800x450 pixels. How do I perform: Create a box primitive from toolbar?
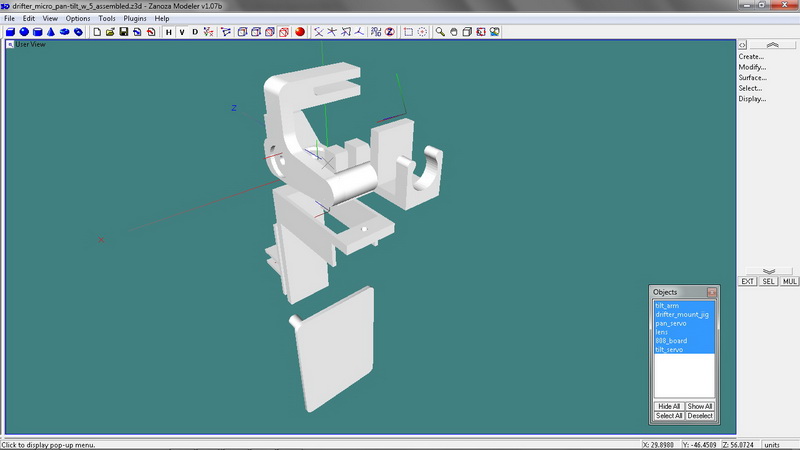(10, 32)
